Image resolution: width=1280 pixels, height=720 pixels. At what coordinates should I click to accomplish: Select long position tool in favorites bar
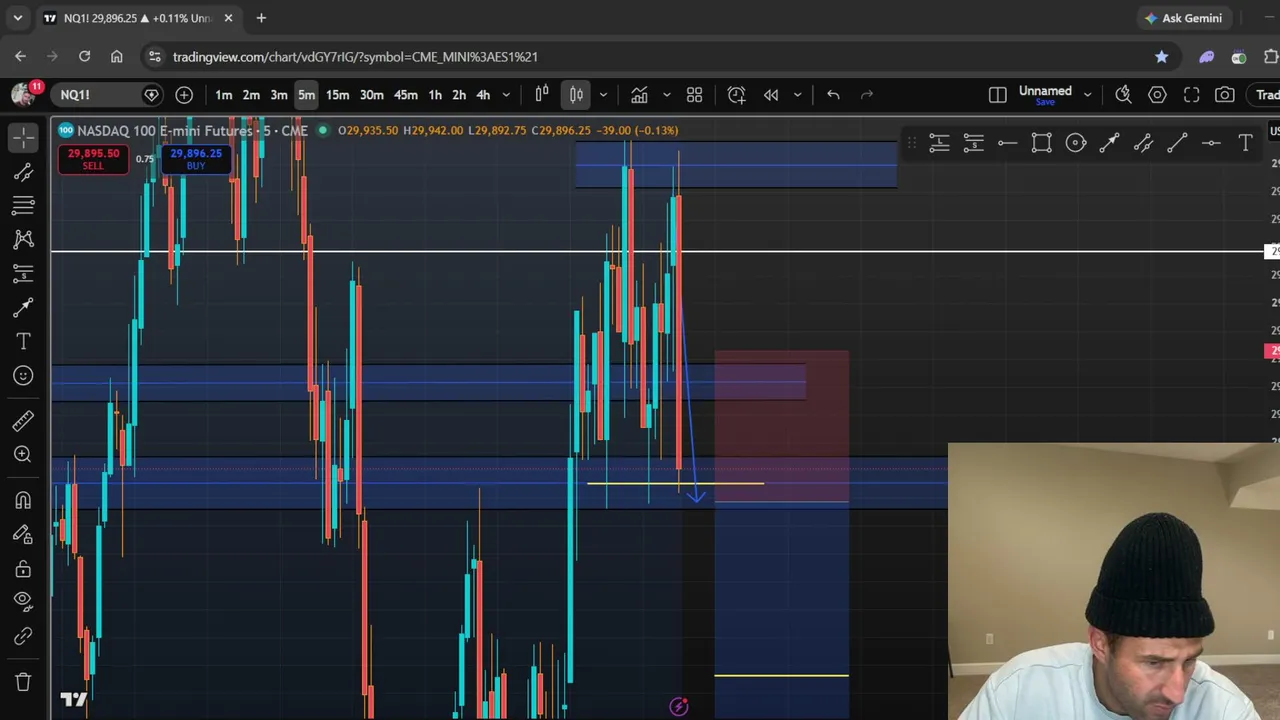[x=939, y=144]
